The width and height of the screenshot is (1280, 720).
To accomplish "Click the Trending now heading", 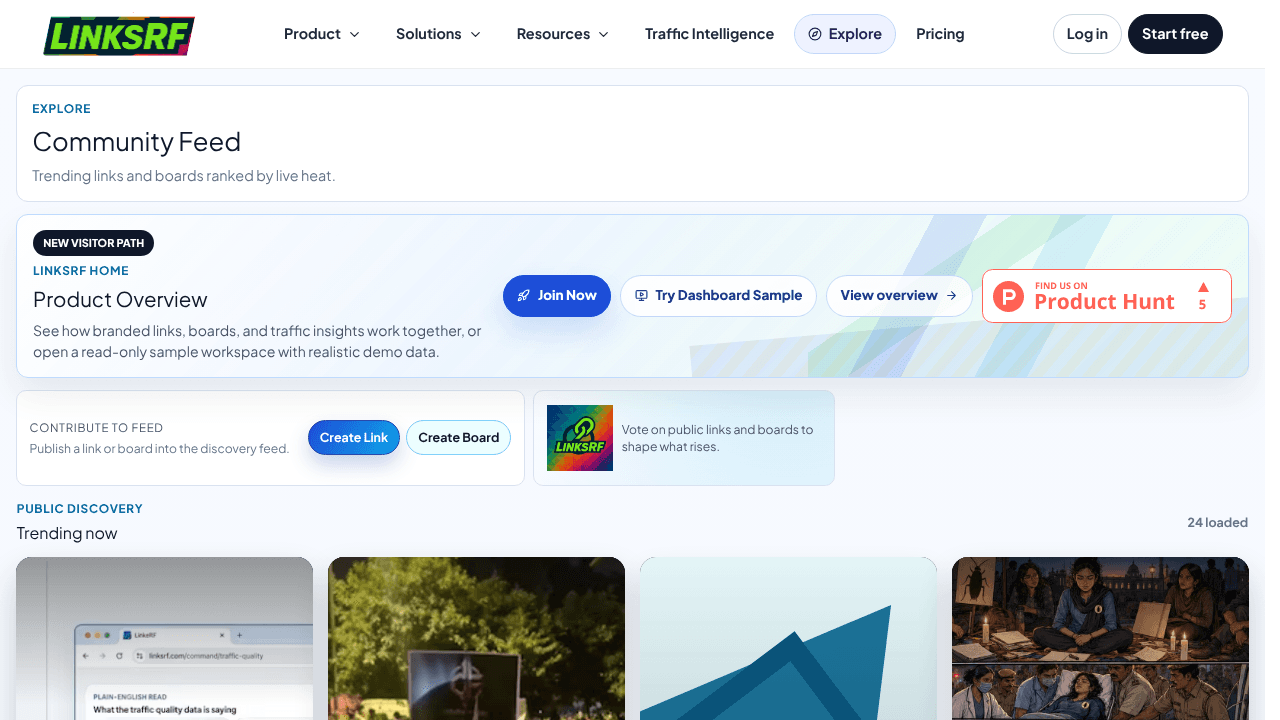I will (x=67, y=533).
